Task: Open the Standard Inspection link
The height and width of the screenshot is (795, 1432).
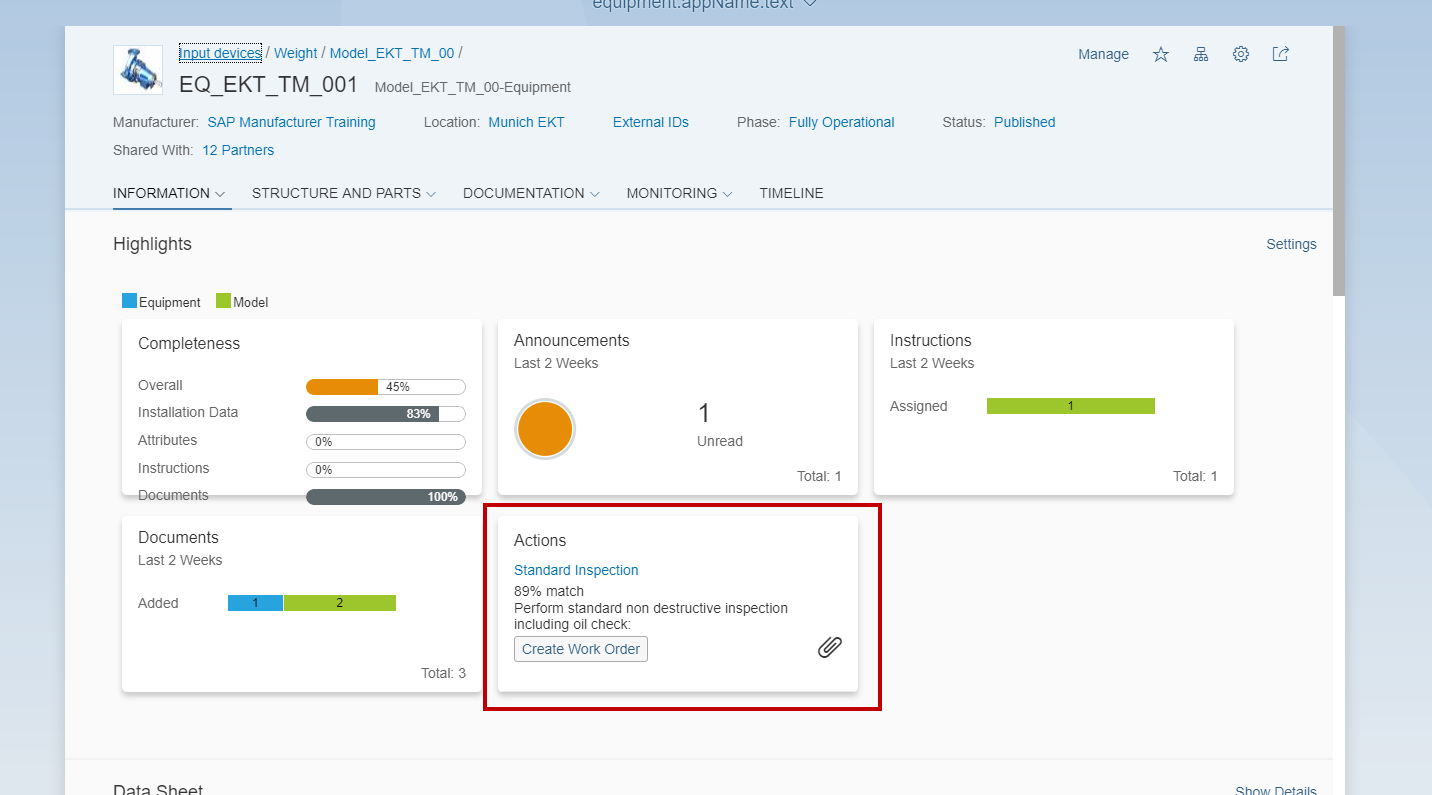Action: click(x=576, y=570)
